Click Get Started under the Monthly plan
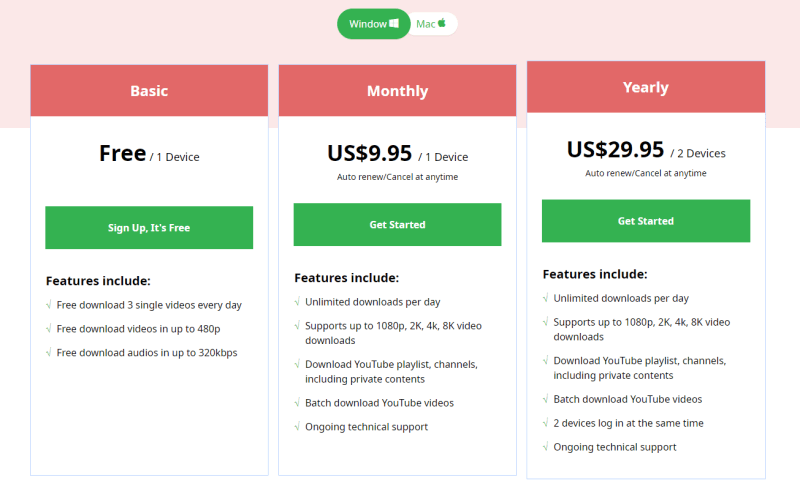The width and height of the screenshot is (800, 497). (x=397, y=225)
